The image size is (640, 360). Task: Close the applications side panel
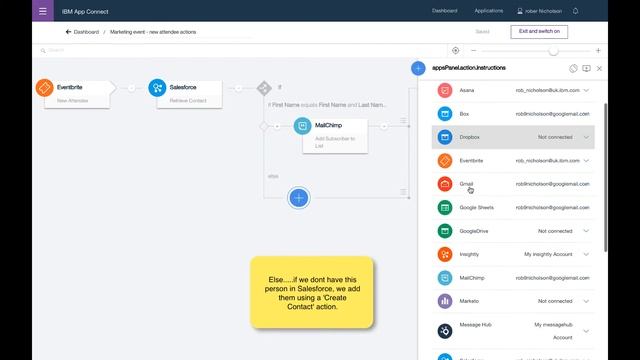599,69
